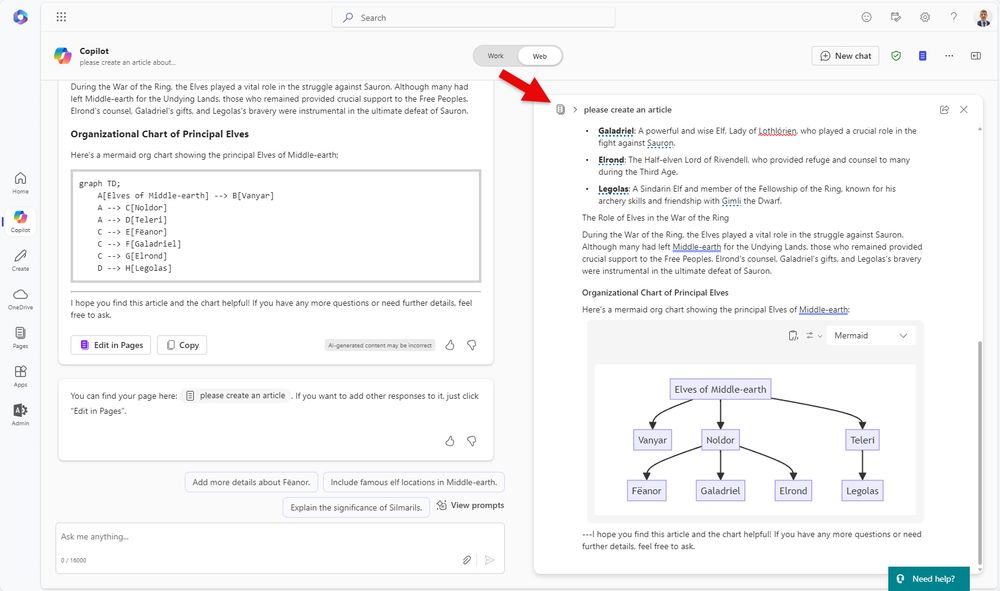The width and height of the screenshot is (1000, 591).
Task: Click the 'graph TD;' code line
Action: pos(99,184)
